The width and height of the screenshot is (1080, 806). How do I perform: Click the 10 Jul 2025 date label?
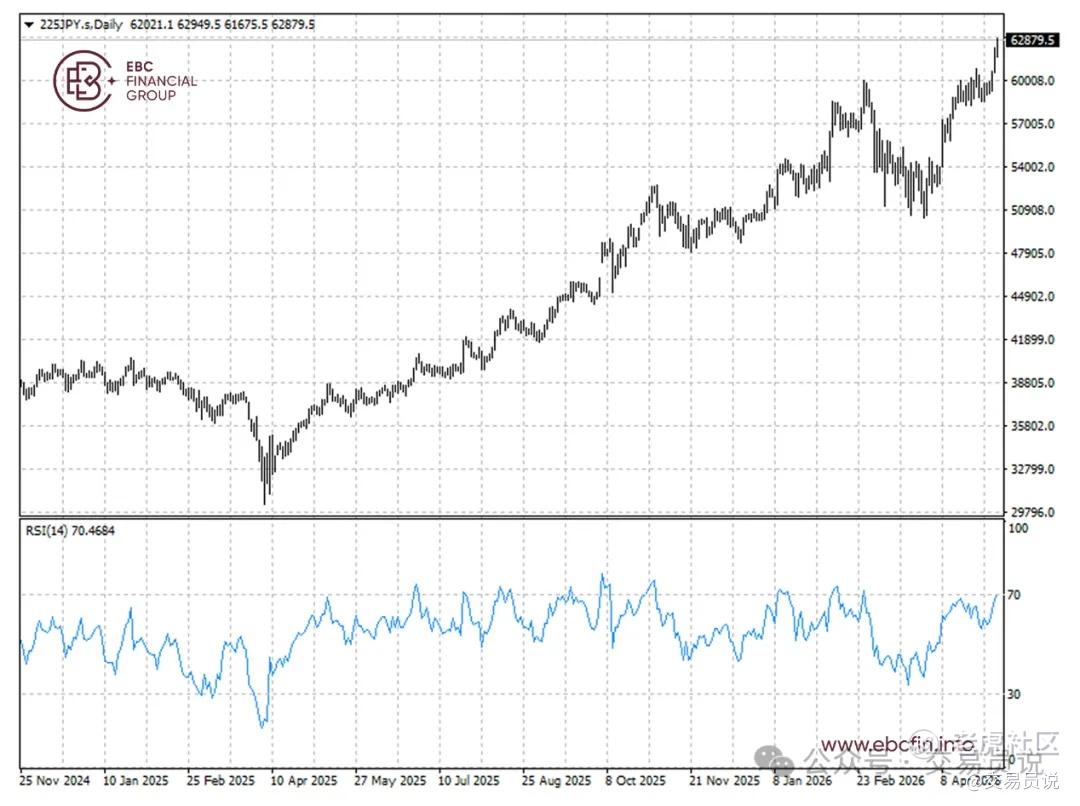468,781
